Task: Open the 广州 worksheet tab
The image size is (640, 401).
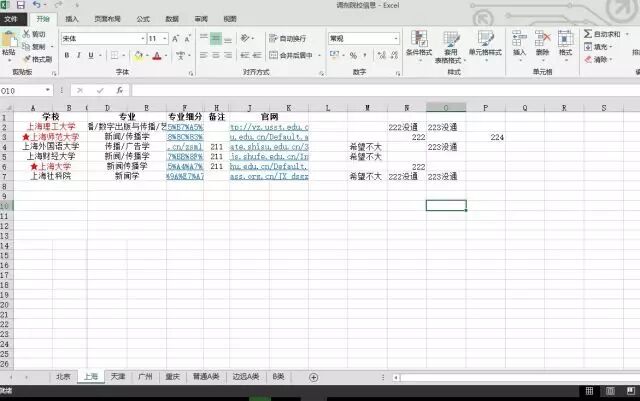Action: [145, 376]
